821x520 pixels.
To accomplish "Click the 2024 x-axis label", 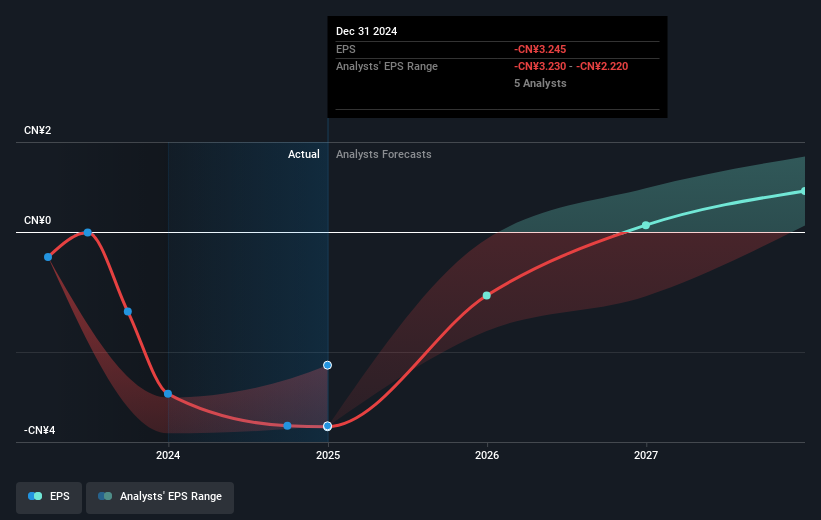I will [x=168, y=455].
